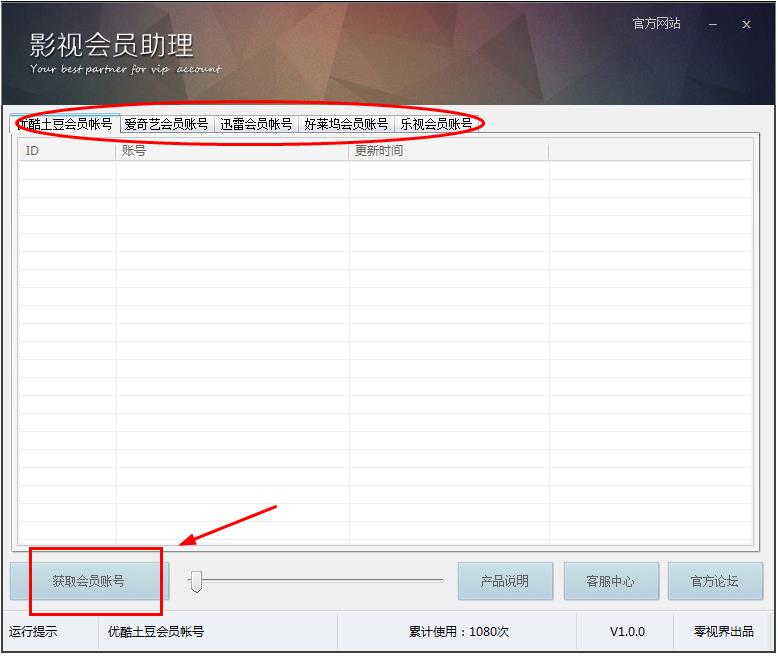Click the 累计使用 counter in status bar
This screenshot has height=656, width=778.
click(x=459, y=632)
